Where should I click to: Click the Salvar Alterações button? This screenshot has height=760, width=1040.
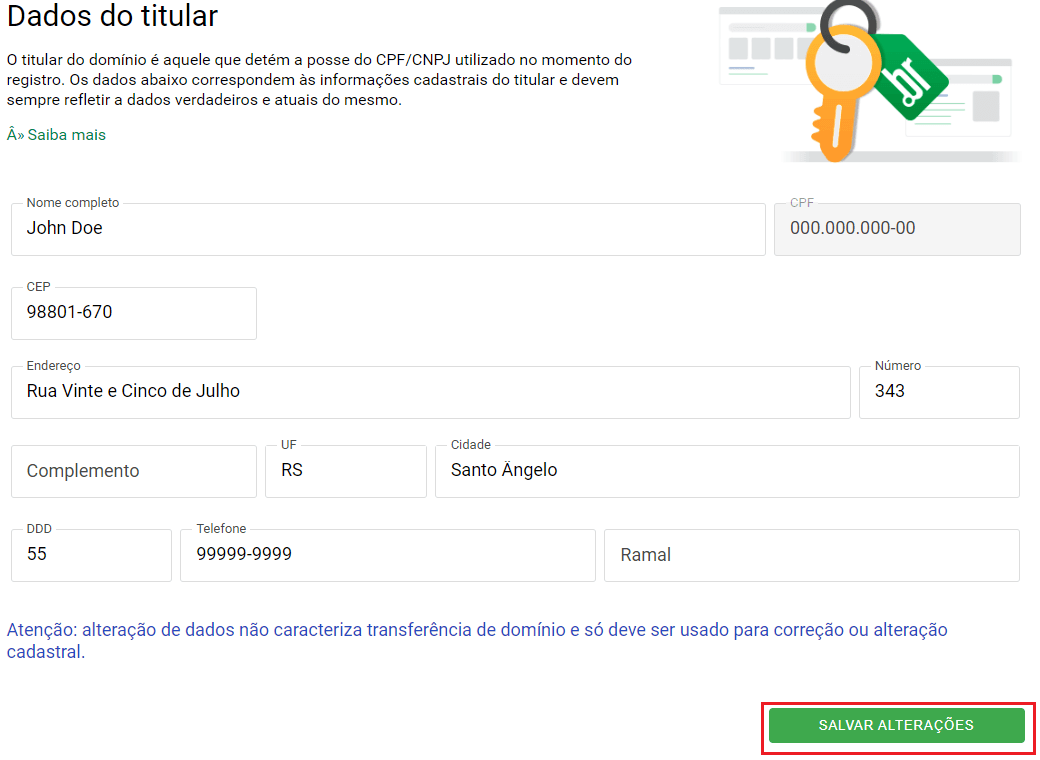[x=897, y=725]
